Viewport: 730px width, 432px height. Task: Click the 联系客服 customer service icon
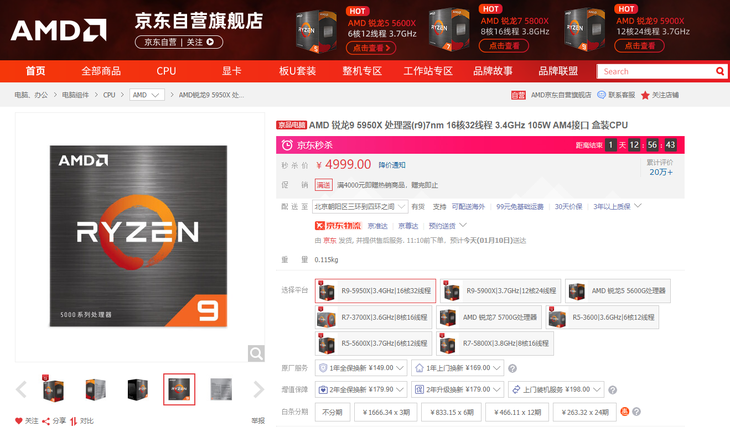[602, 95]
